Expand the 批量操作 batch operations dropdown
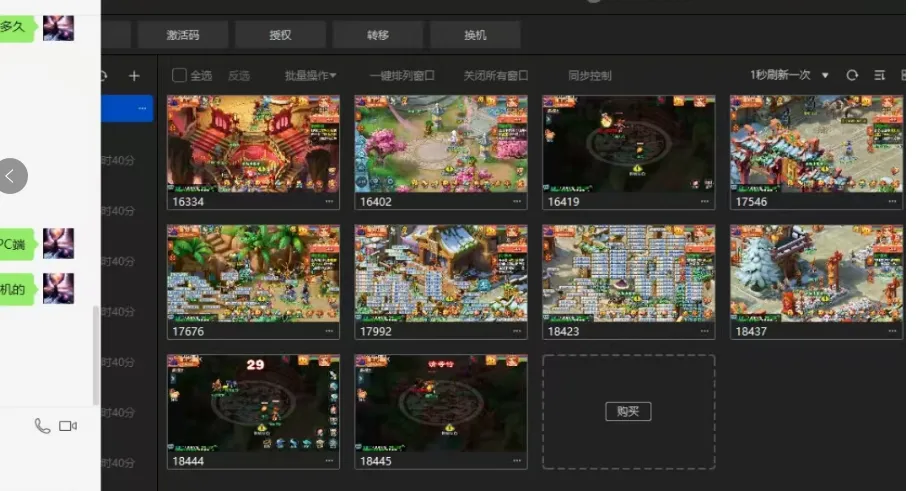The width and height of the screenshot is (922, 491). tap(310, 75)
